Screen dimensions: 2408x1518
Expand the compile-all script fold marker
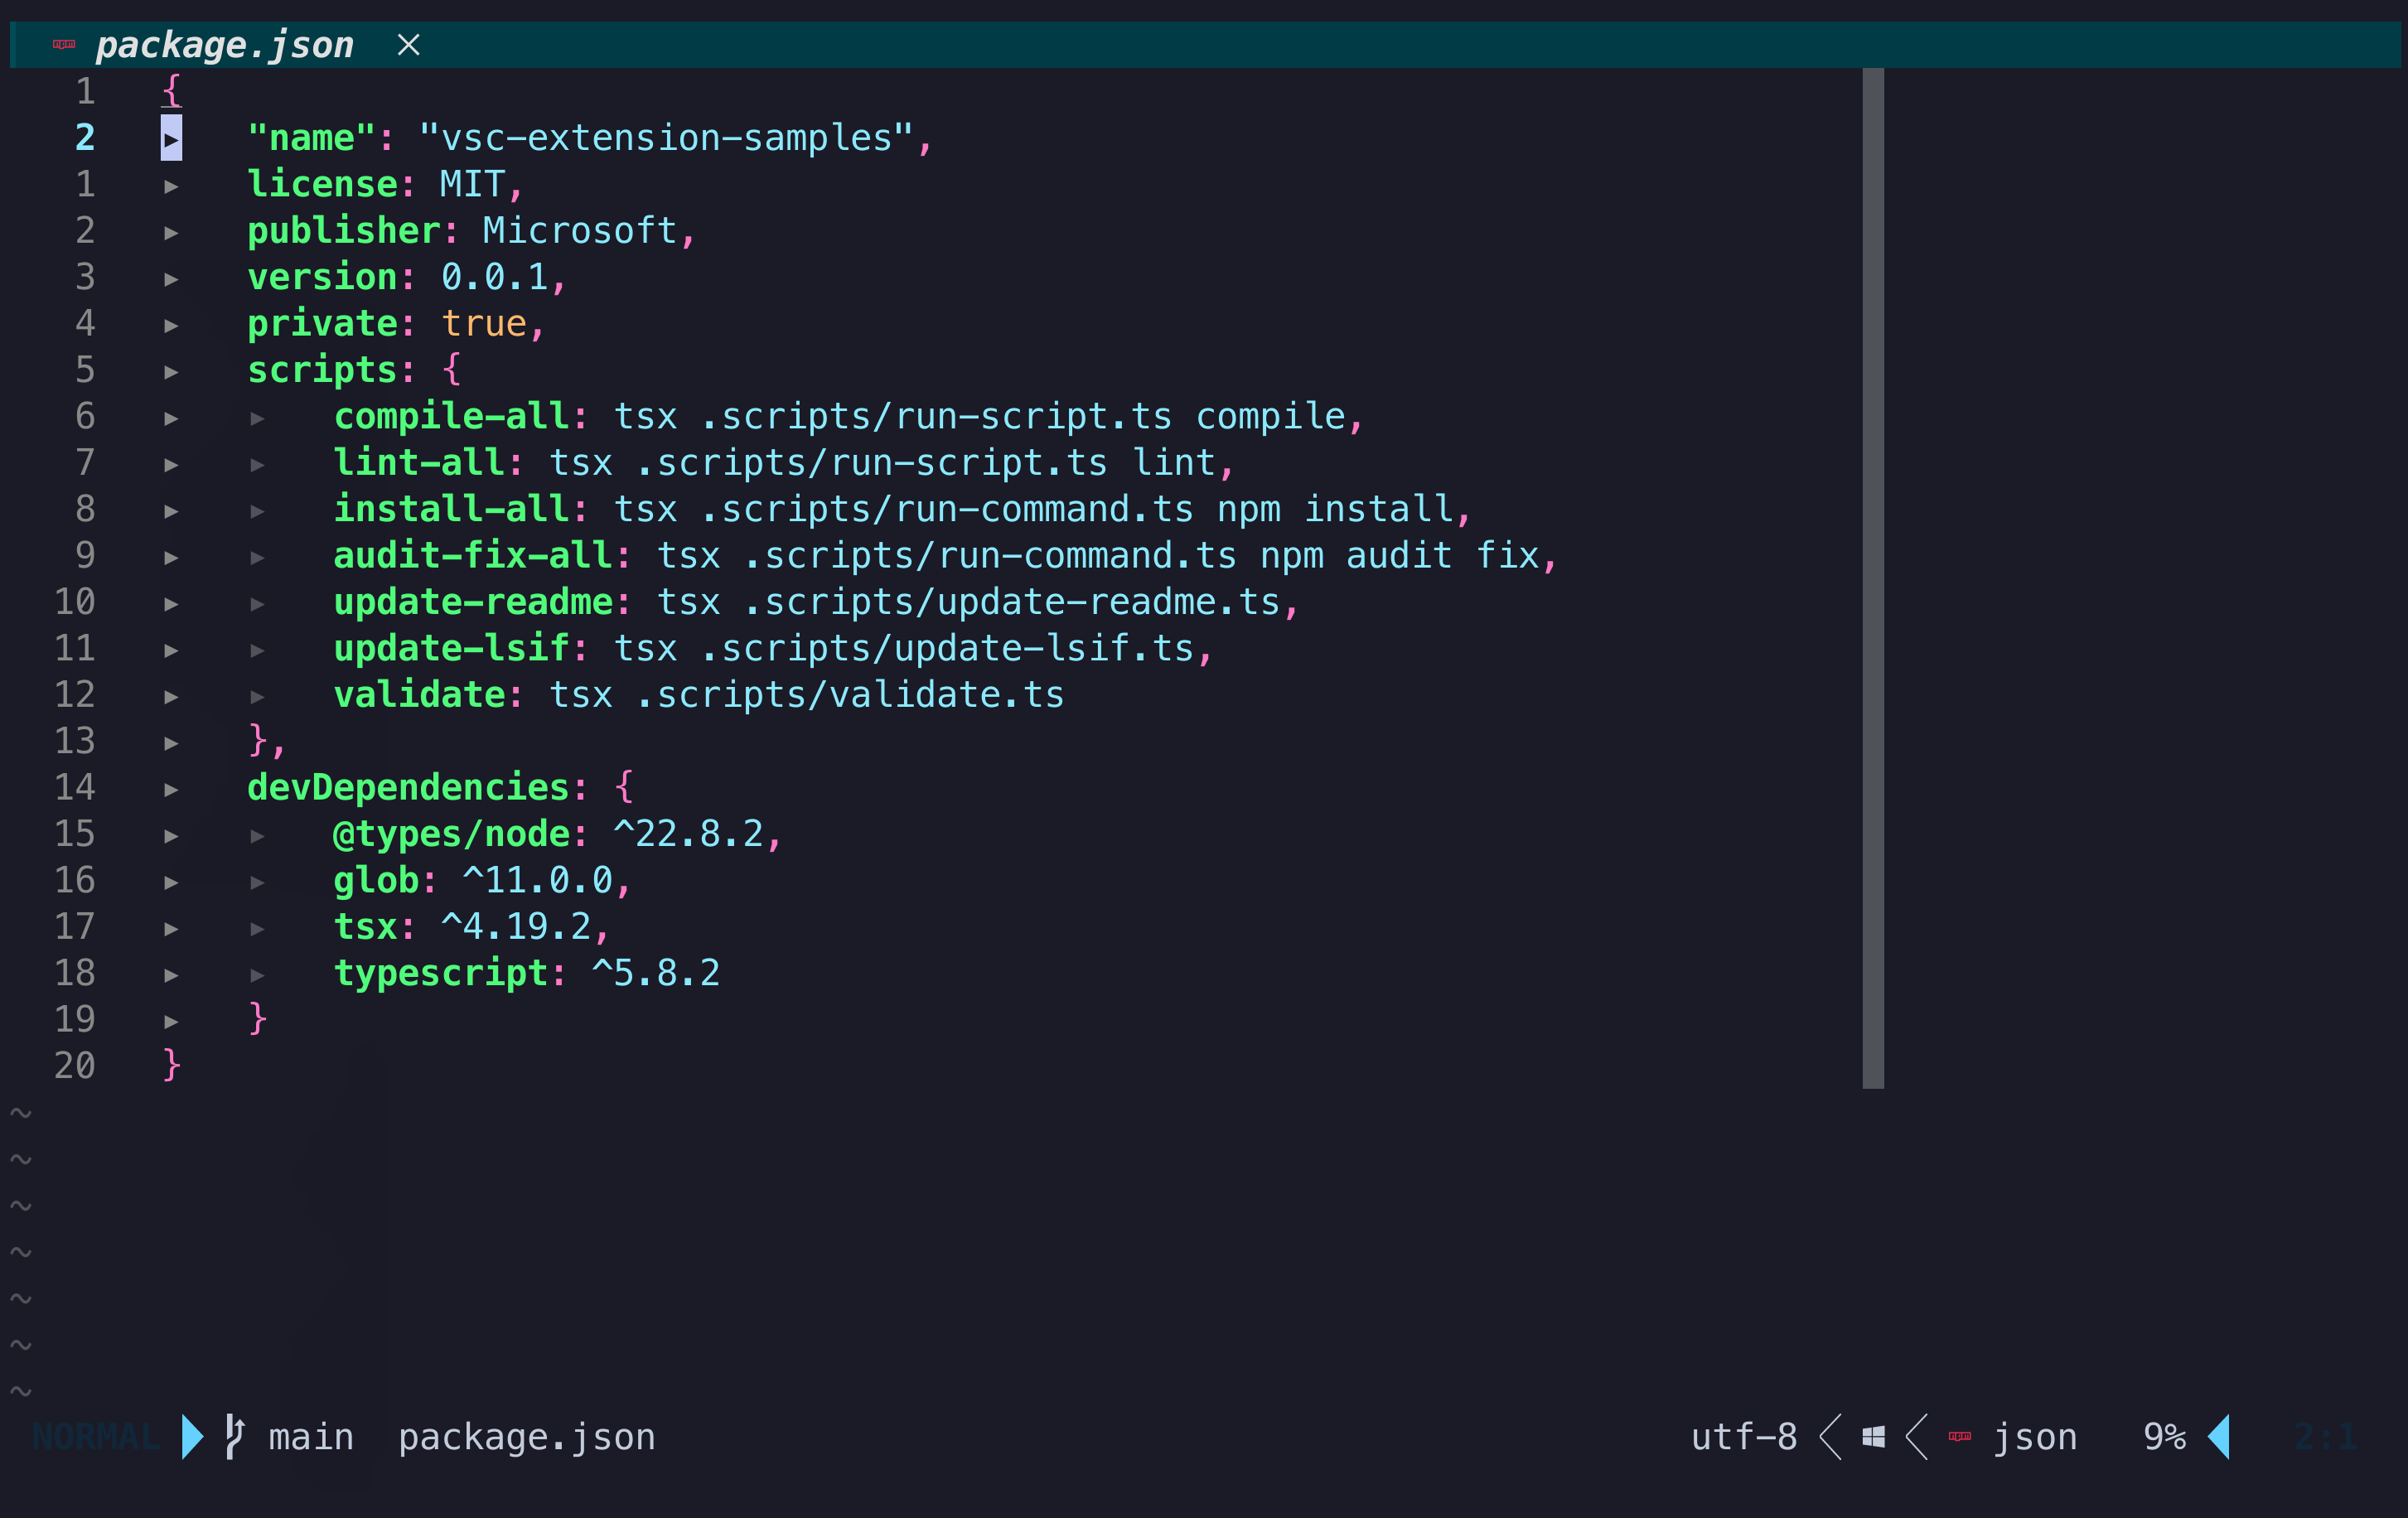(258, 418)
